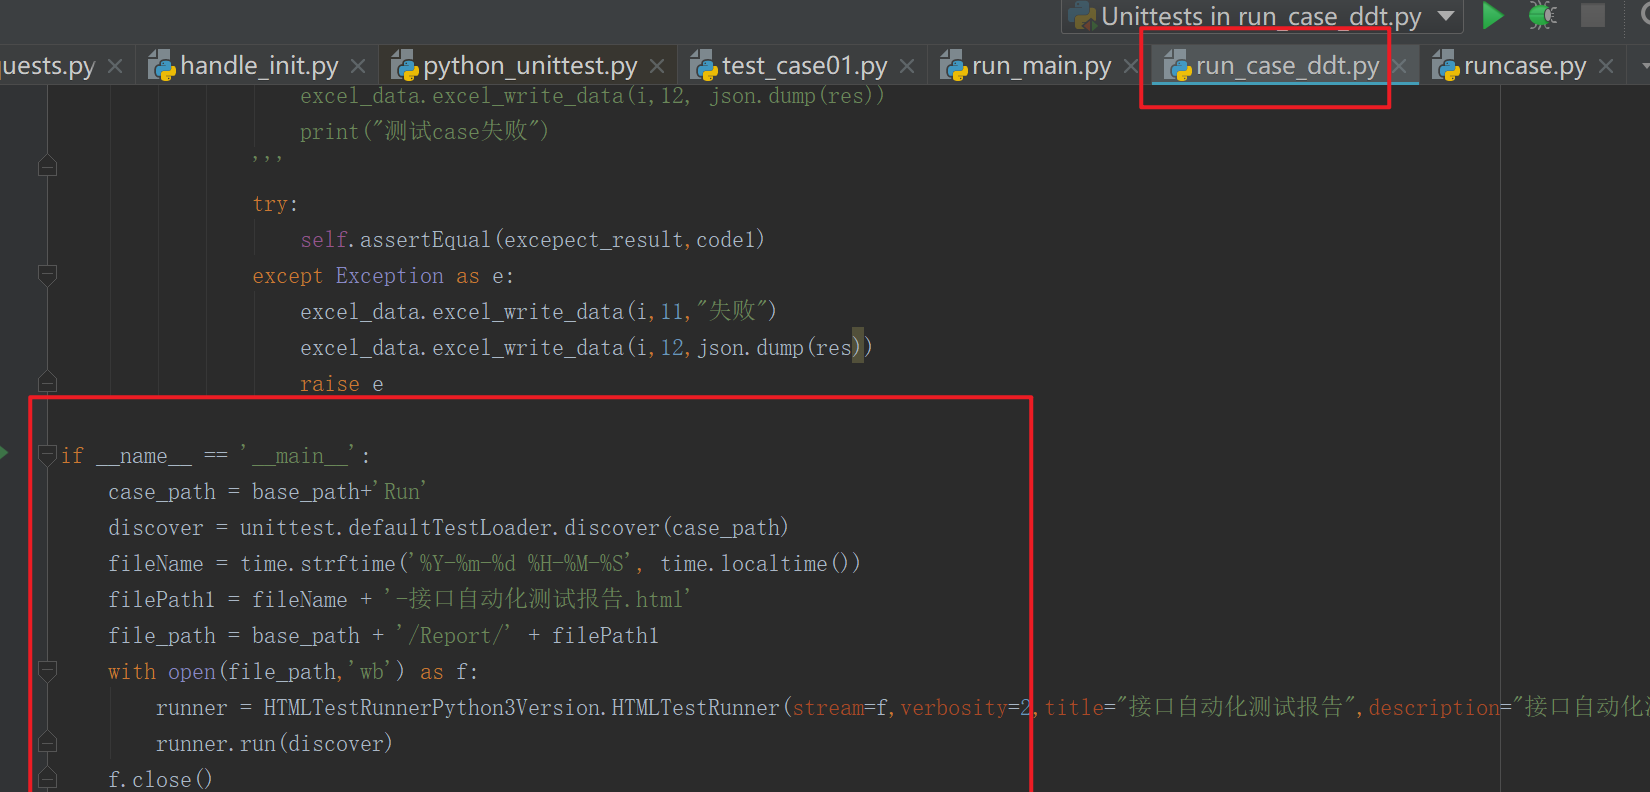Close the runcase.py tab
Viewport: 1650px width, 792px height.
[x=1606, y=67]
